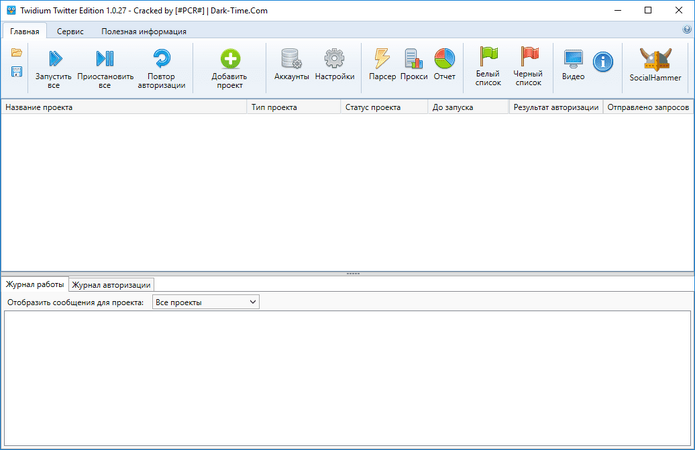
Task: Click the blue info icon
Action: click(603, 62)
